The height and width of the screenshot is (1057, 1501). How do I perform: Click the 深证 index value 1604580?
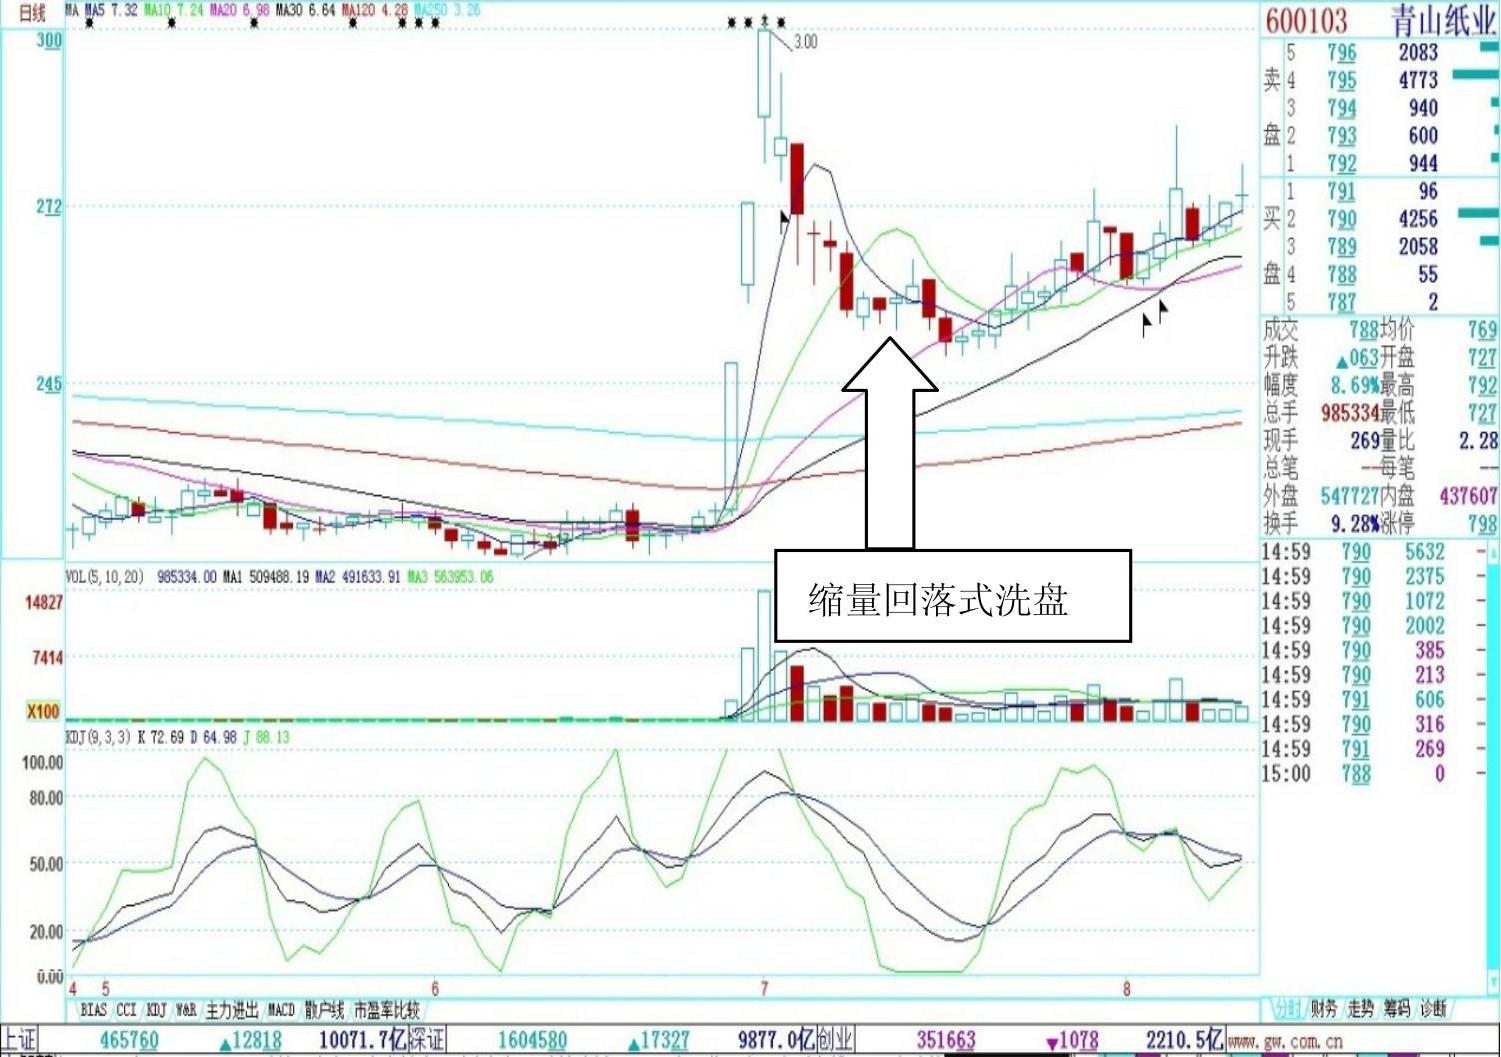tap(532, 1041)
